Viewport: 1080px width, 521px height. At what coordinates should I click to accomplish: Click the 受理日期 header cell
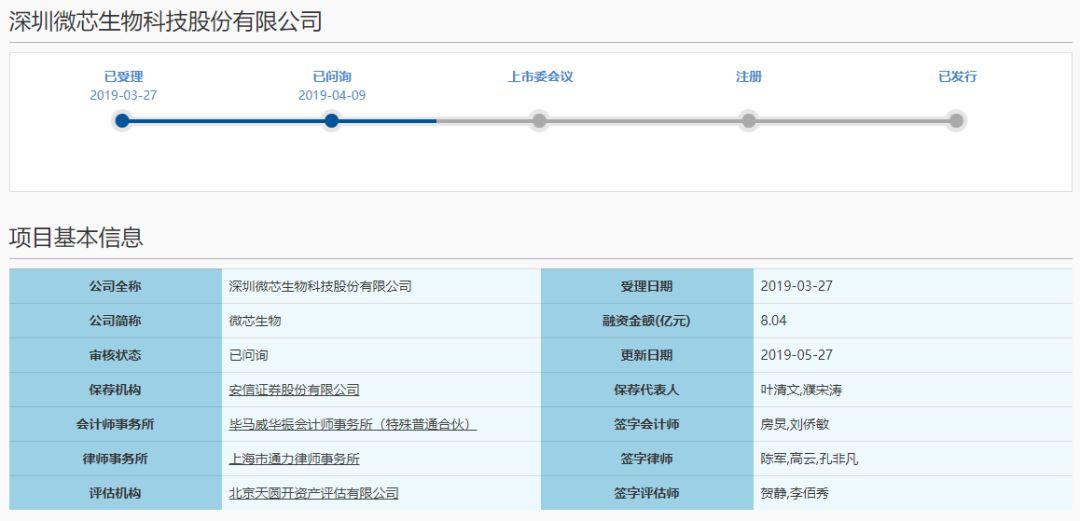click(x=647, y=286)
